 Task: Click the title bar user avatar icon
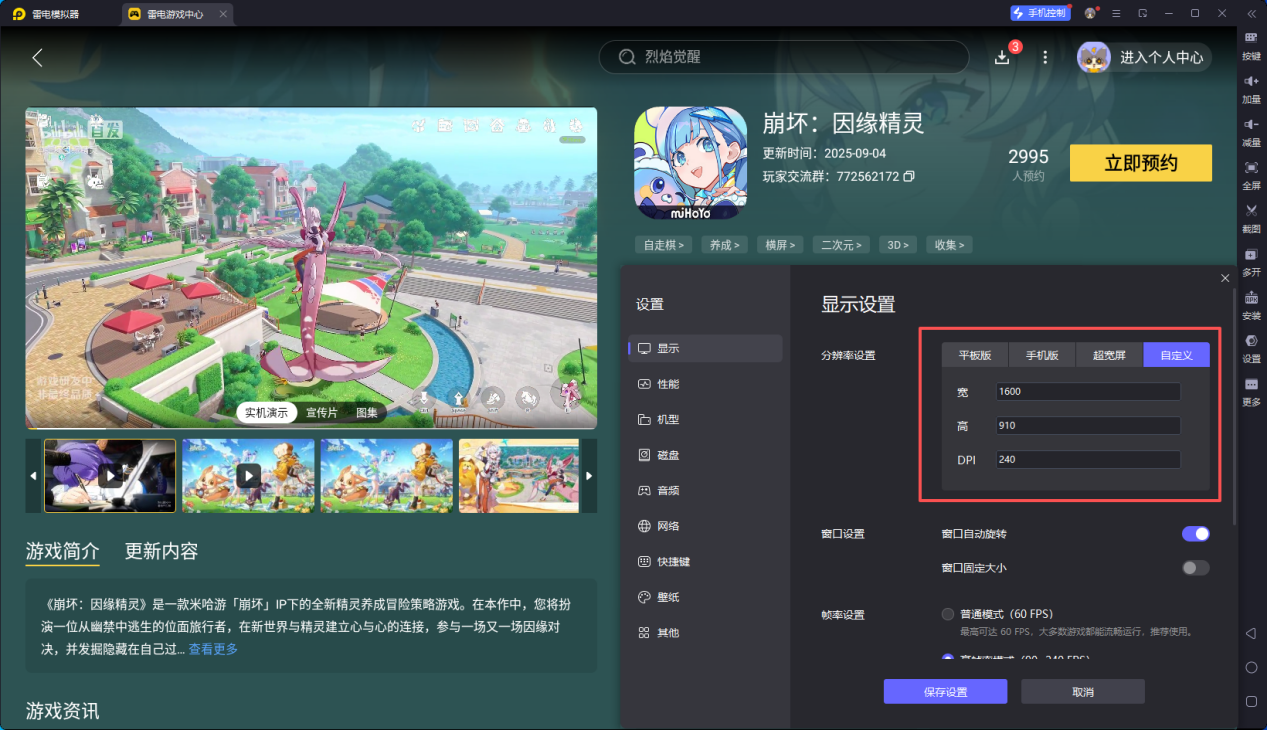point(1090,13)
